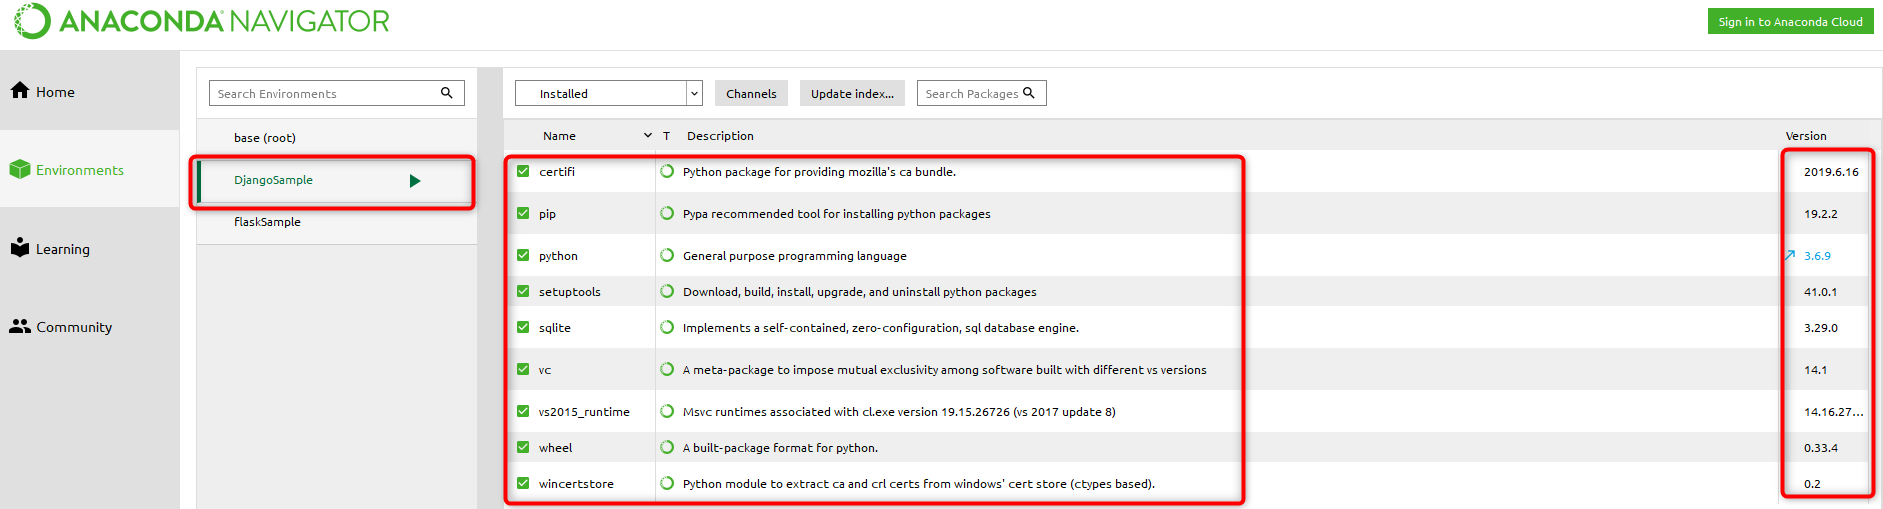
Task: Click the Channels button
Action: pos(751,93)
